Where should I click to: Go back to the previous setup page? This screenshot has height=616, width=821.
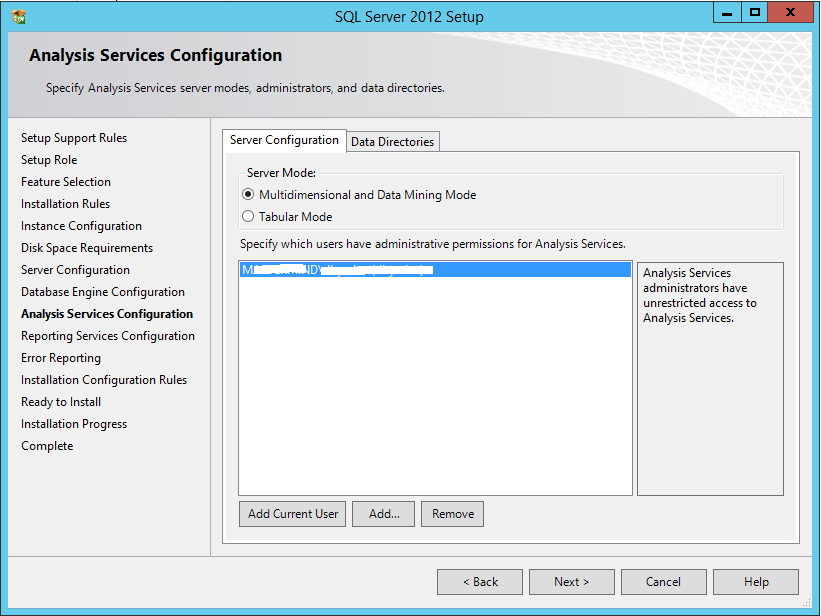(480, 582)
